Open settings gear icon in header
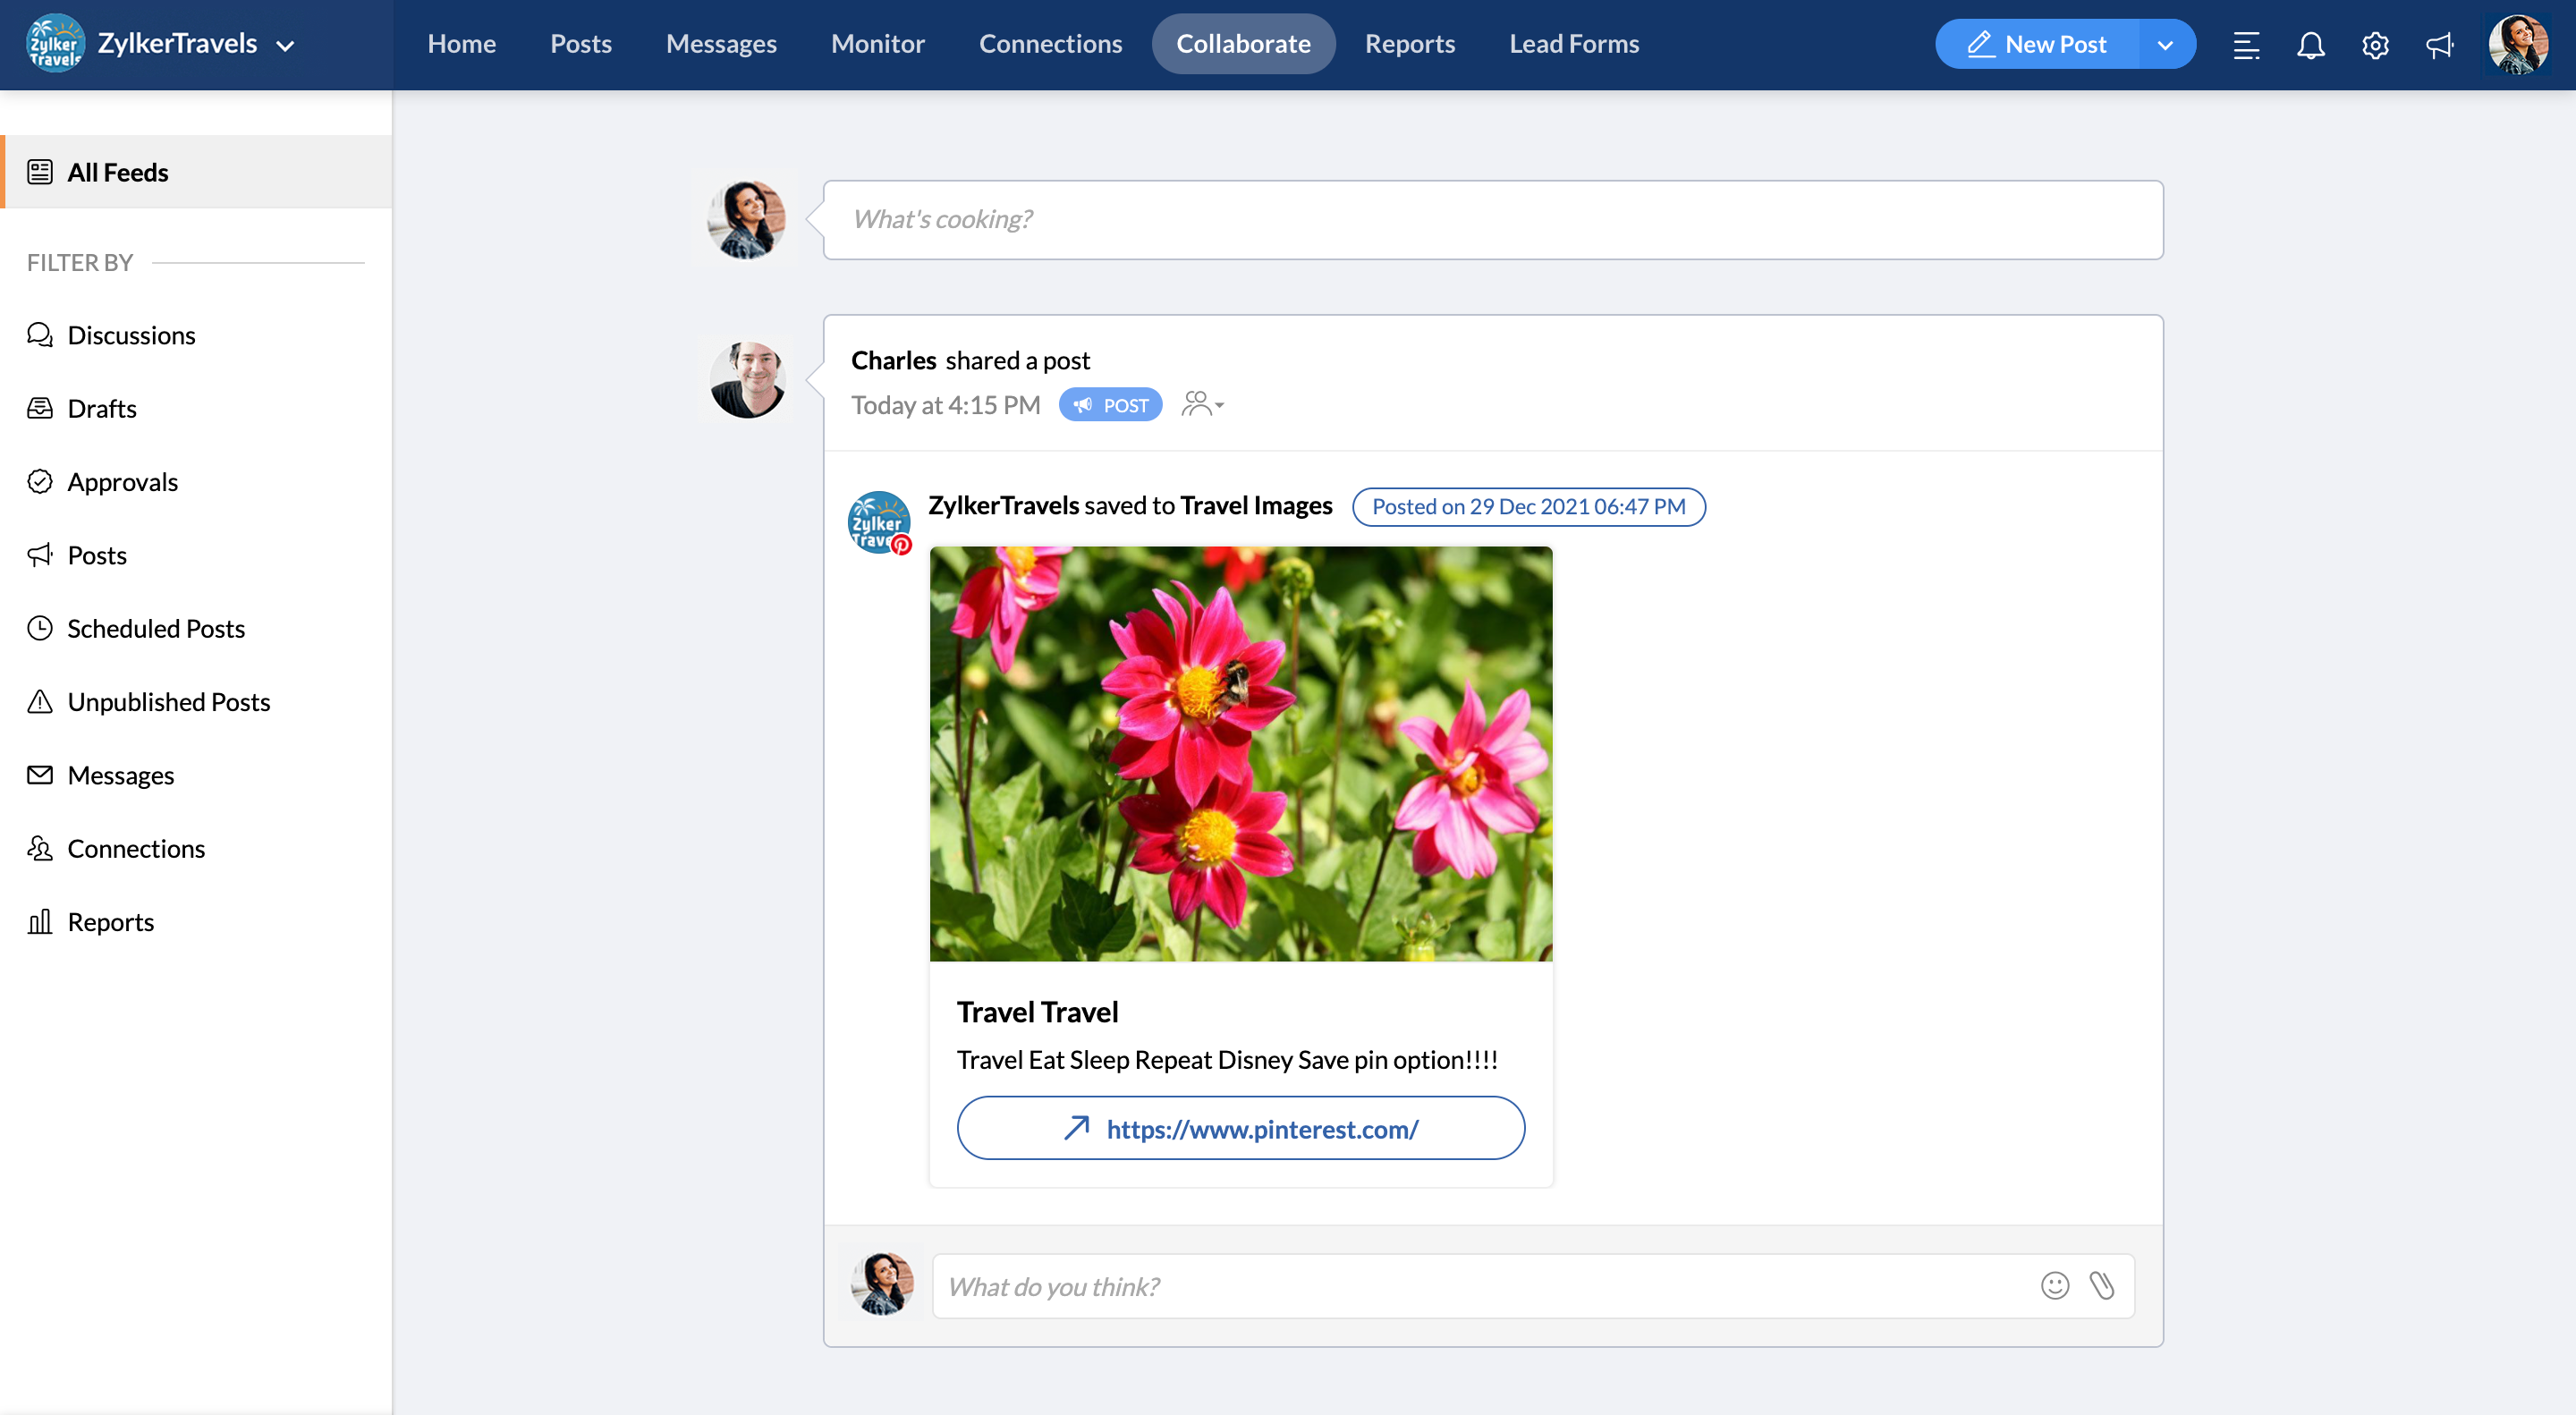The image size is (2576, 1415). point(2375,45)
